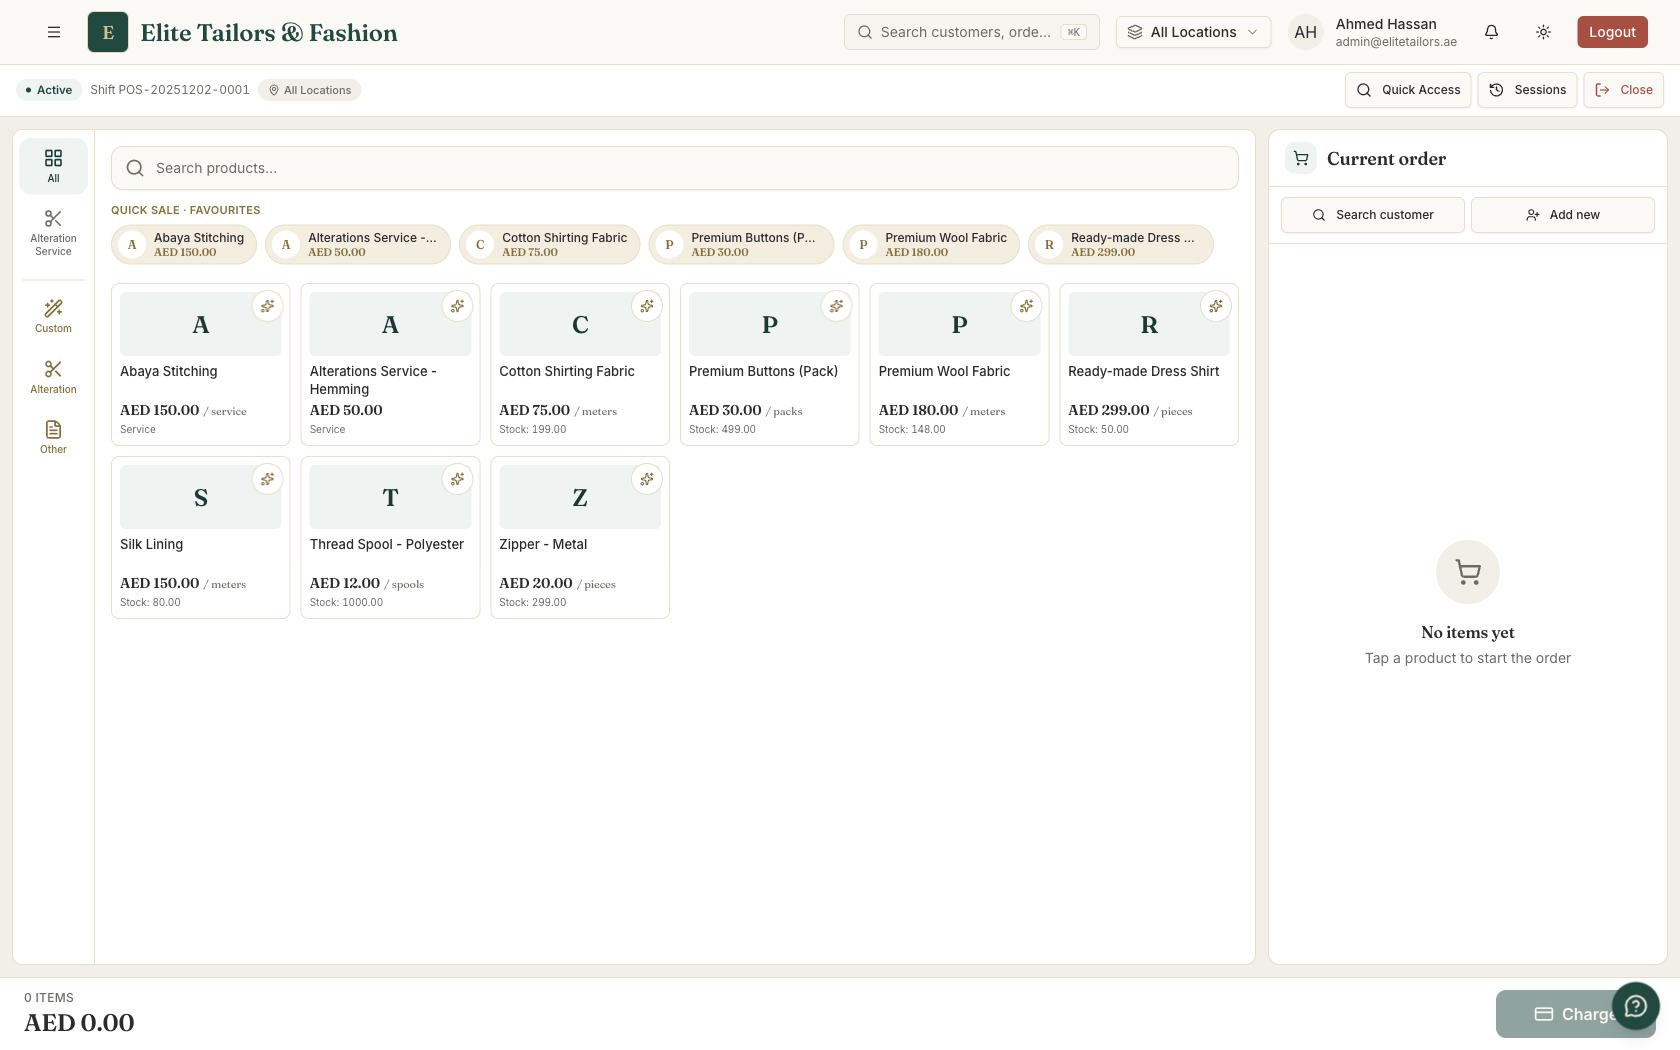The height and width of the screenshot is (1050, 1680).
Task: Toggle favourite on Alterations Service - Hemming card
Action: tap(457, 306)
